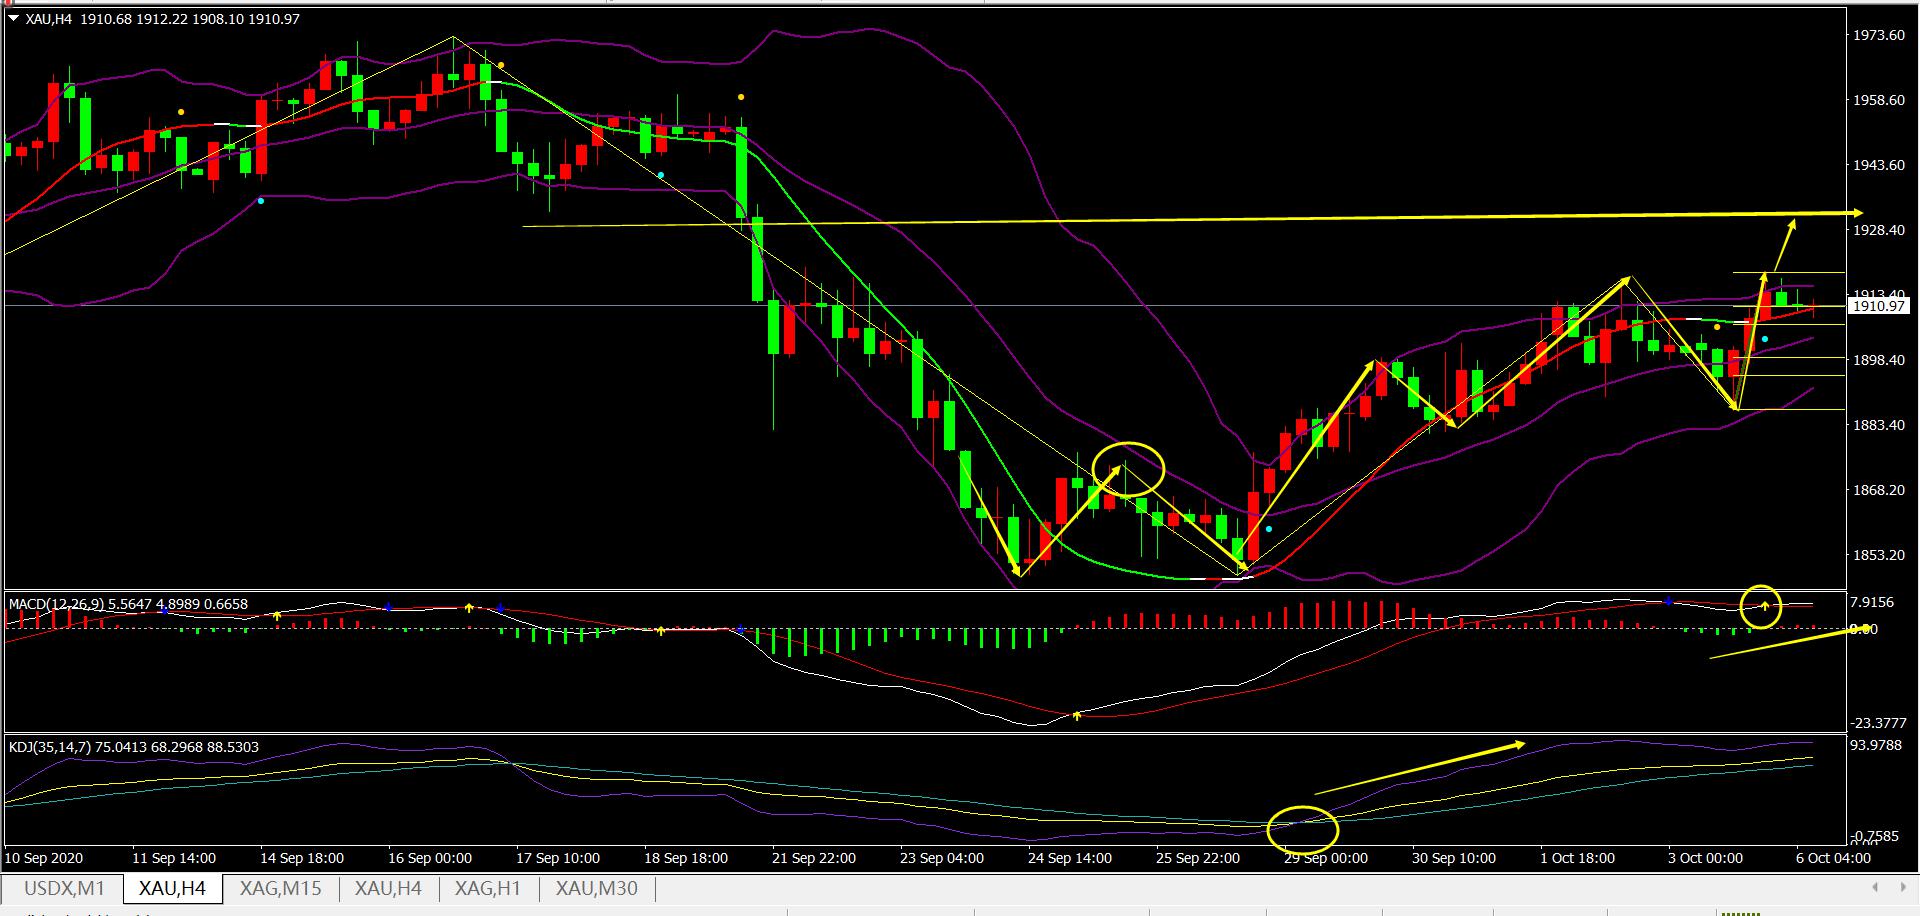Click the KDJ(35,14,7) indicator label
Image resolution: width=1920 pixels, height=916 pixels.
133,747
